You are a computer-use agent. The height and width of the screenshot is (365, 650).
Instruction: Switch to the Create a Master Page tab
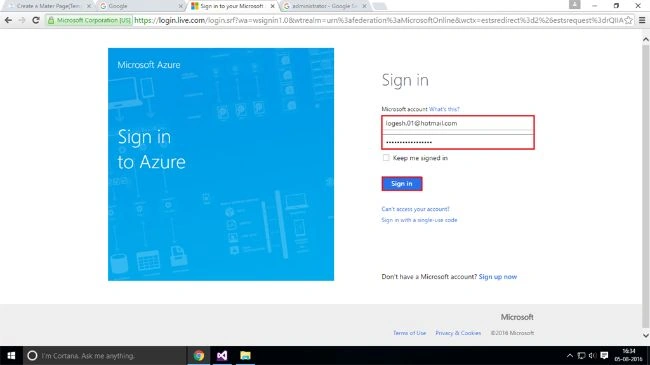tap(49, 6)
